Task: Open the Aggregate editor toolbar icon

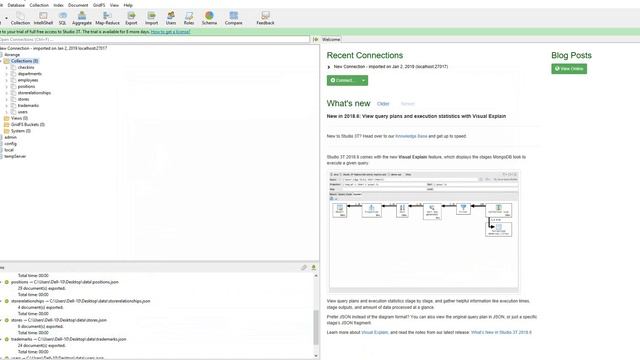Action: coord(82,18)
